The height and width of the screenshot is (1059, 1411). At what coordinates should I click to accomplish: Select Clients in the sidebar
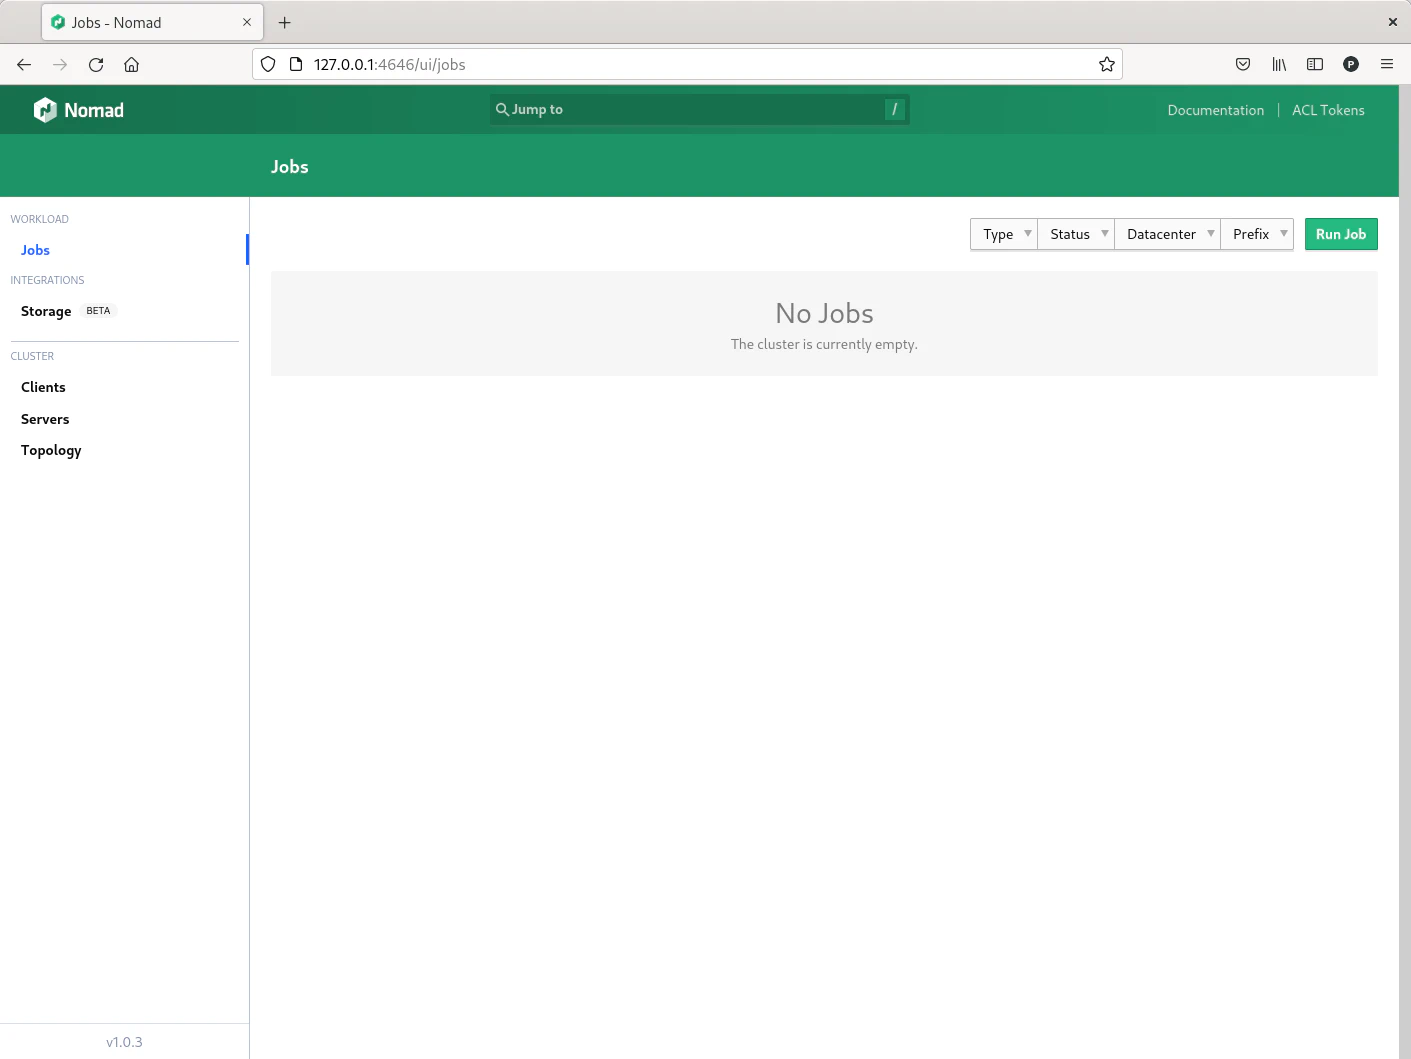coord(43,387)
